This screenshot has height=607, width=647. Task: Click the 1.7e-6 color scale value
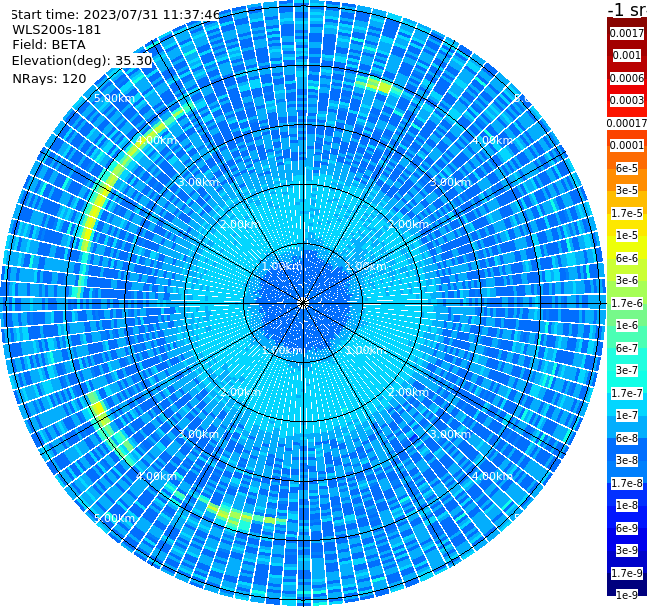[627, 303]
